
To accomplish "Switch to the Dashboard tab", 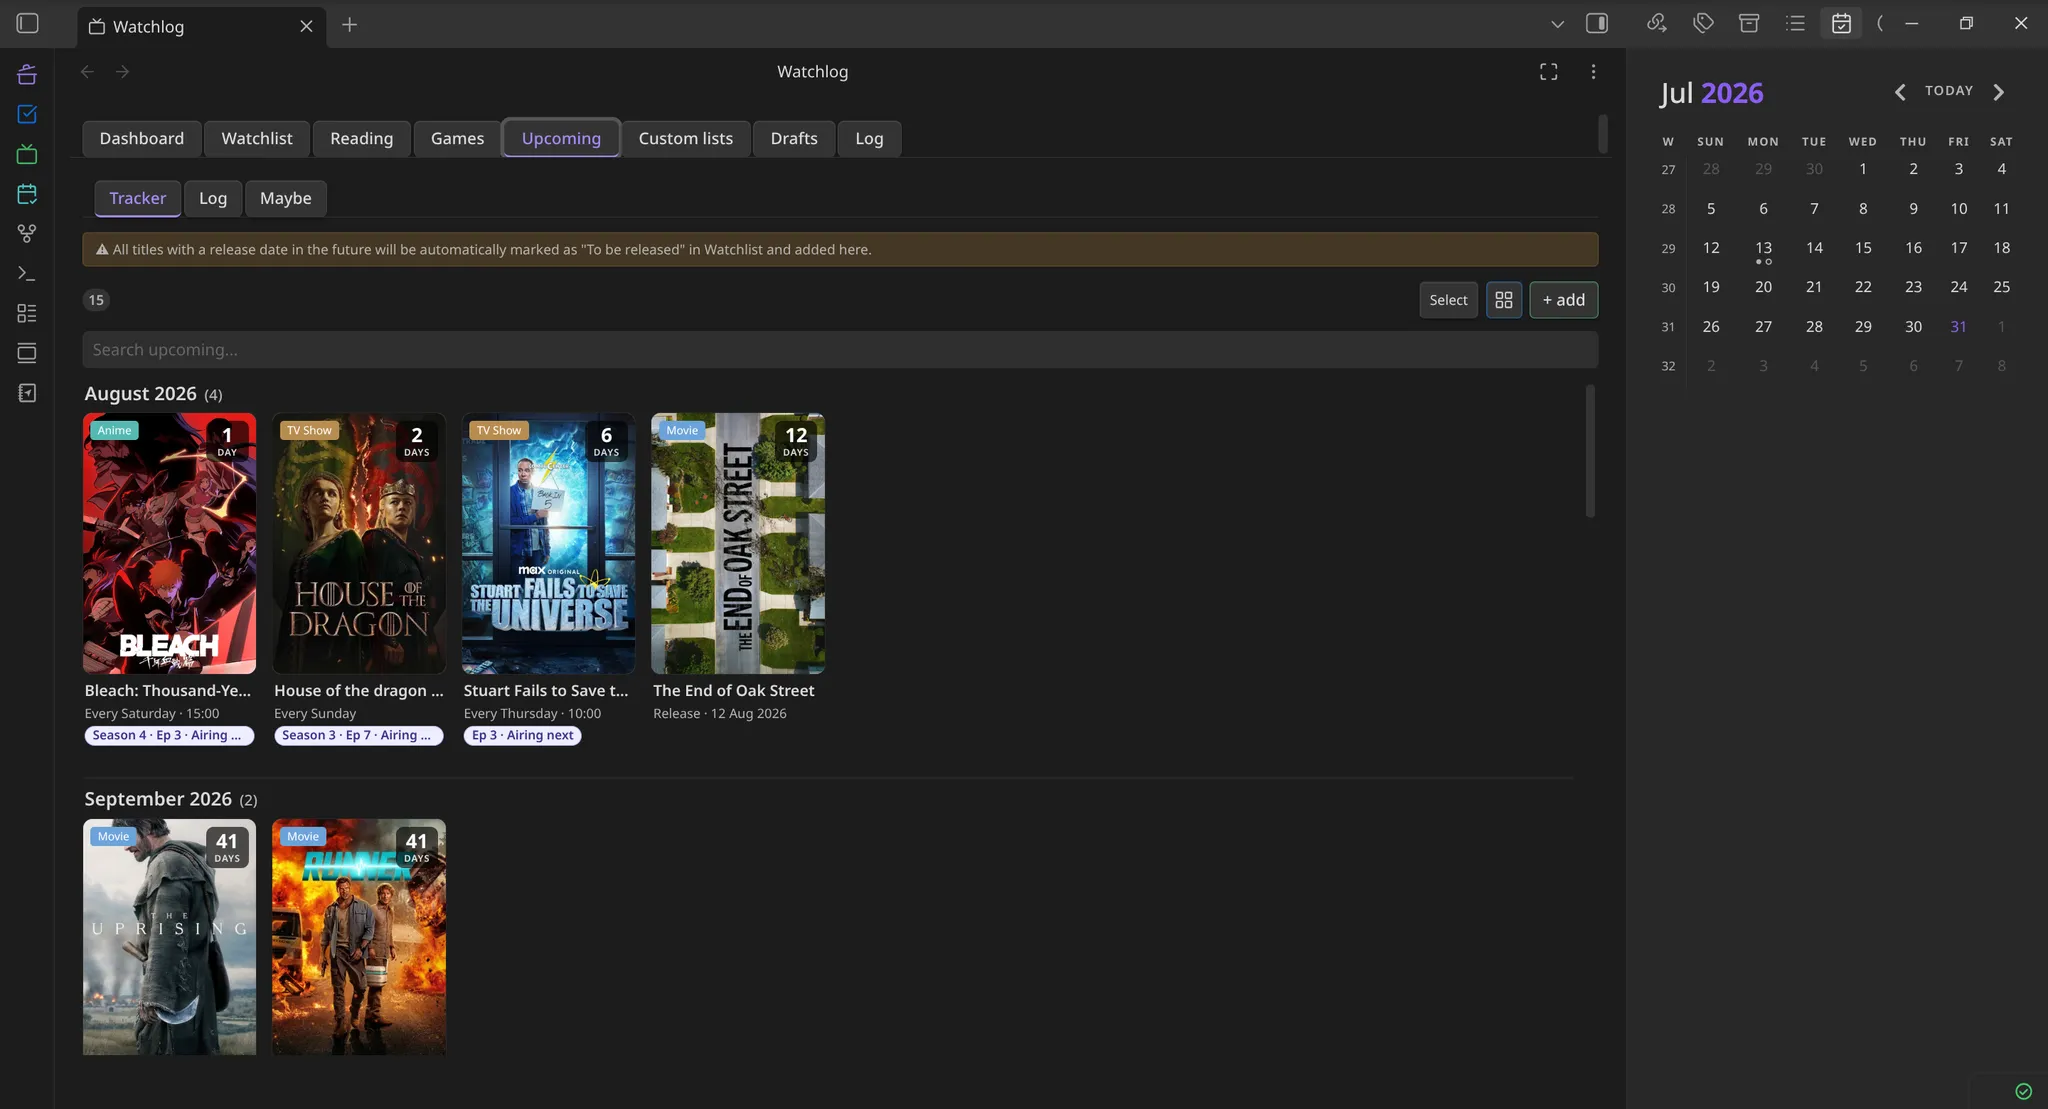I will coord(141,139).
